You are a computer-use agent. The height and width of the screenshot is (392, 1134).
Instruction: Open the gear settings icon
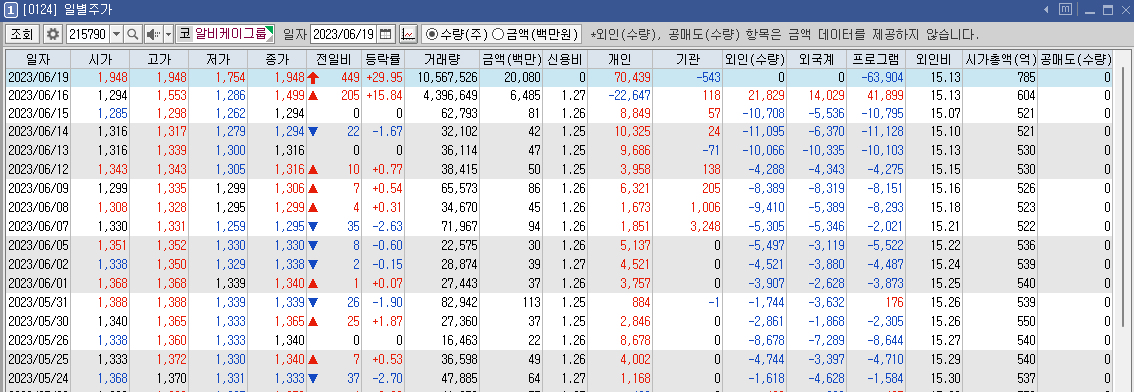coord(53,34)
